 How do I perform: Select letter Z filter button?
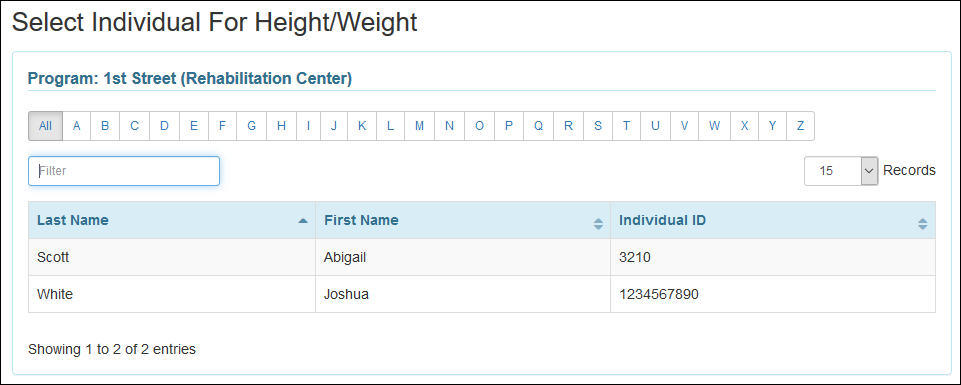(x=800, y=126)
